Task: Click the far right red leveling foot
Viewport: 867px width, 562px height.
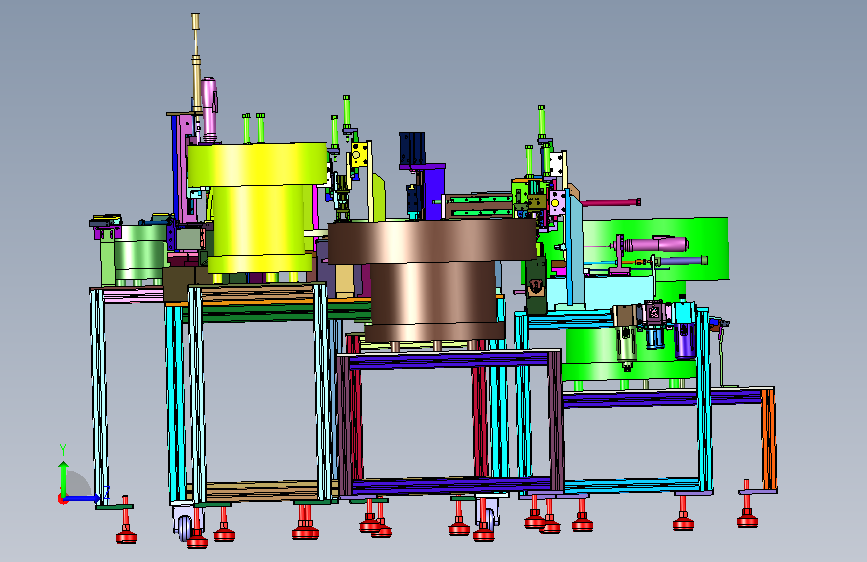Action: [x=747, y=512]
